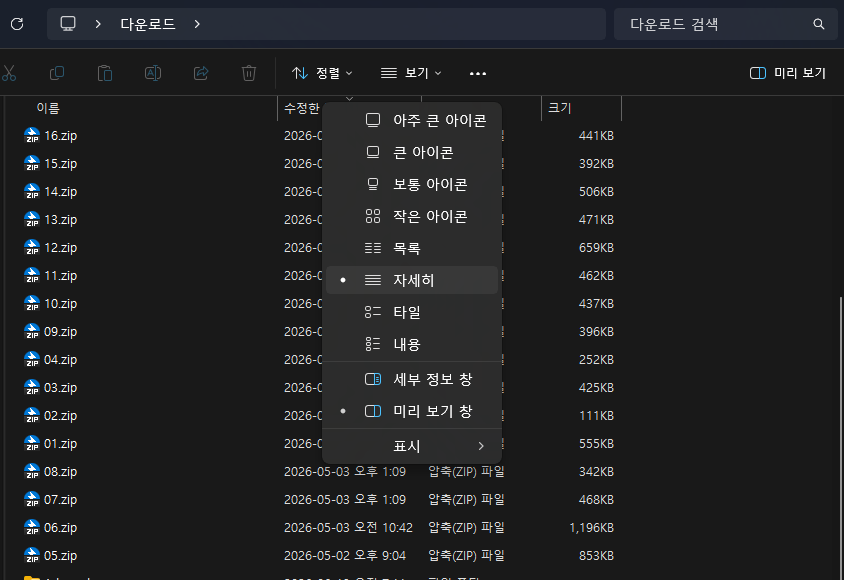
Task: Select 작은 아이콘 view option
Action: (x=412, y=216)
